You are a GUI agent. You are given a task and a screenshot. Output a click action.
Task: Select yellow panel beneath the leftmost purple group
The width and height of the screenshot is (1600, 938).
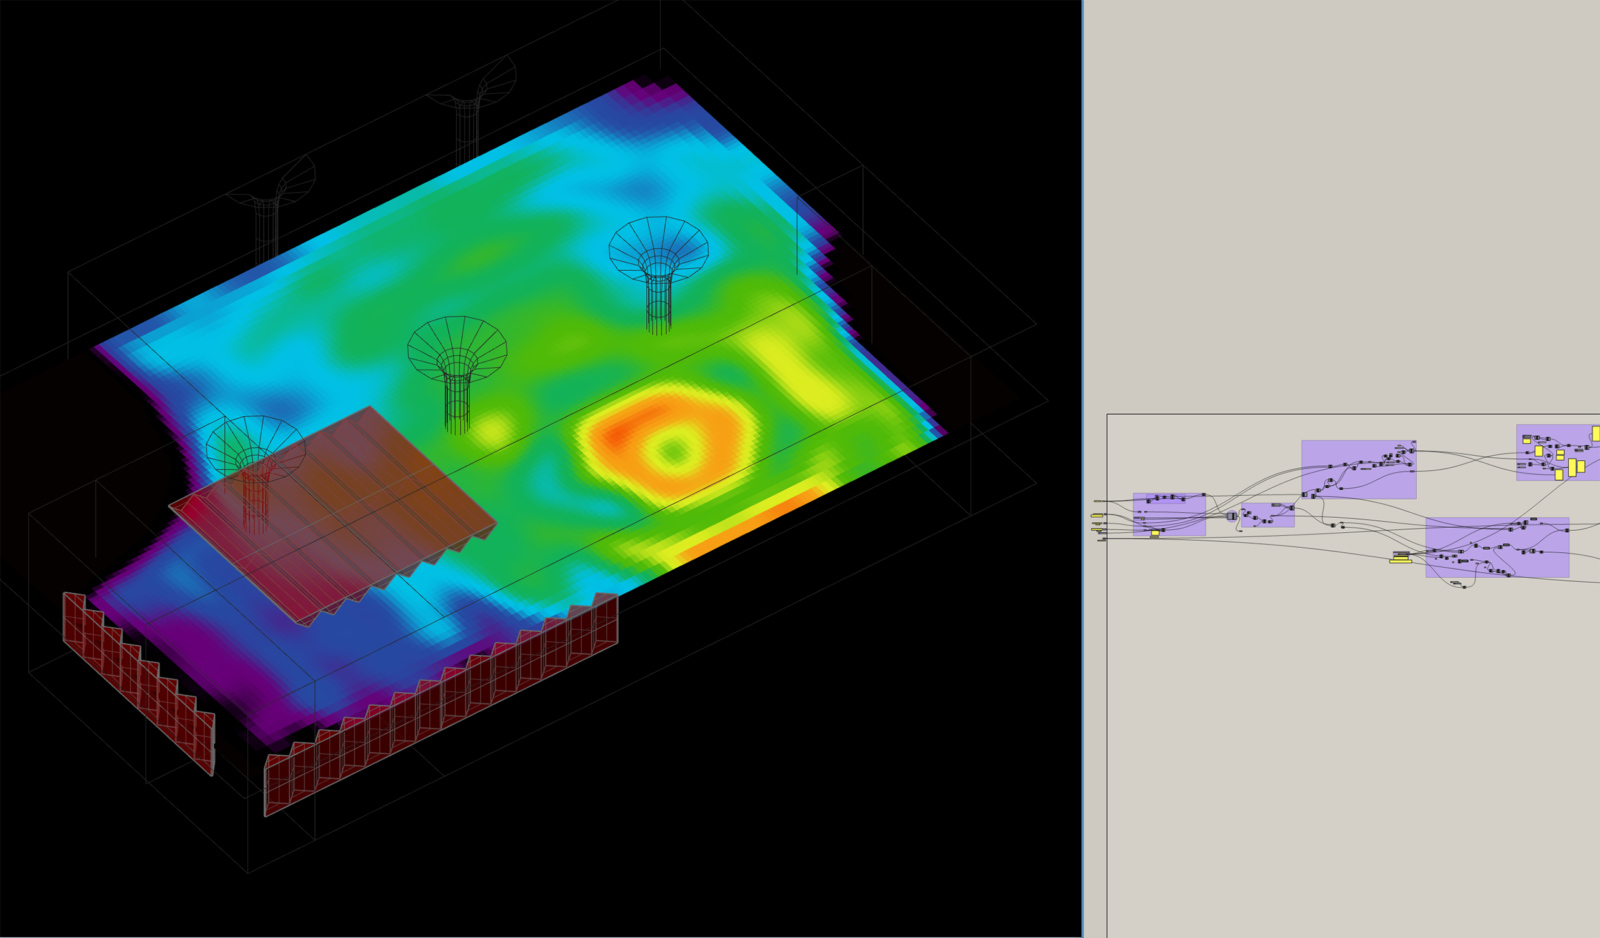point(1155,534)
